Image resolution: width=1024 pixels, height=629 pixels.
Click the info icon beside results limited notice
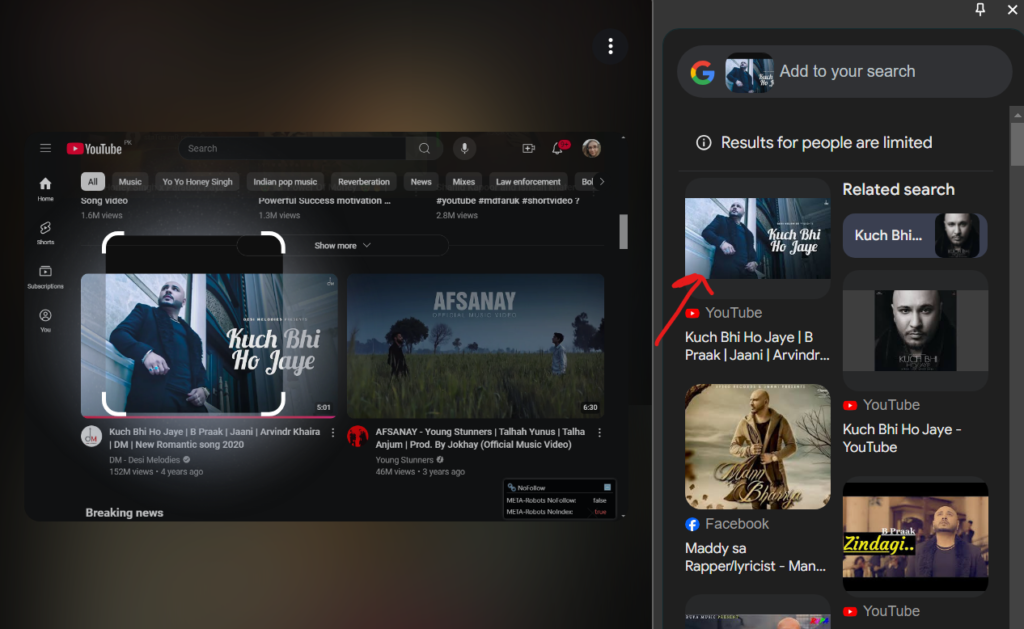pyautogui.click(x=703, y=142)
